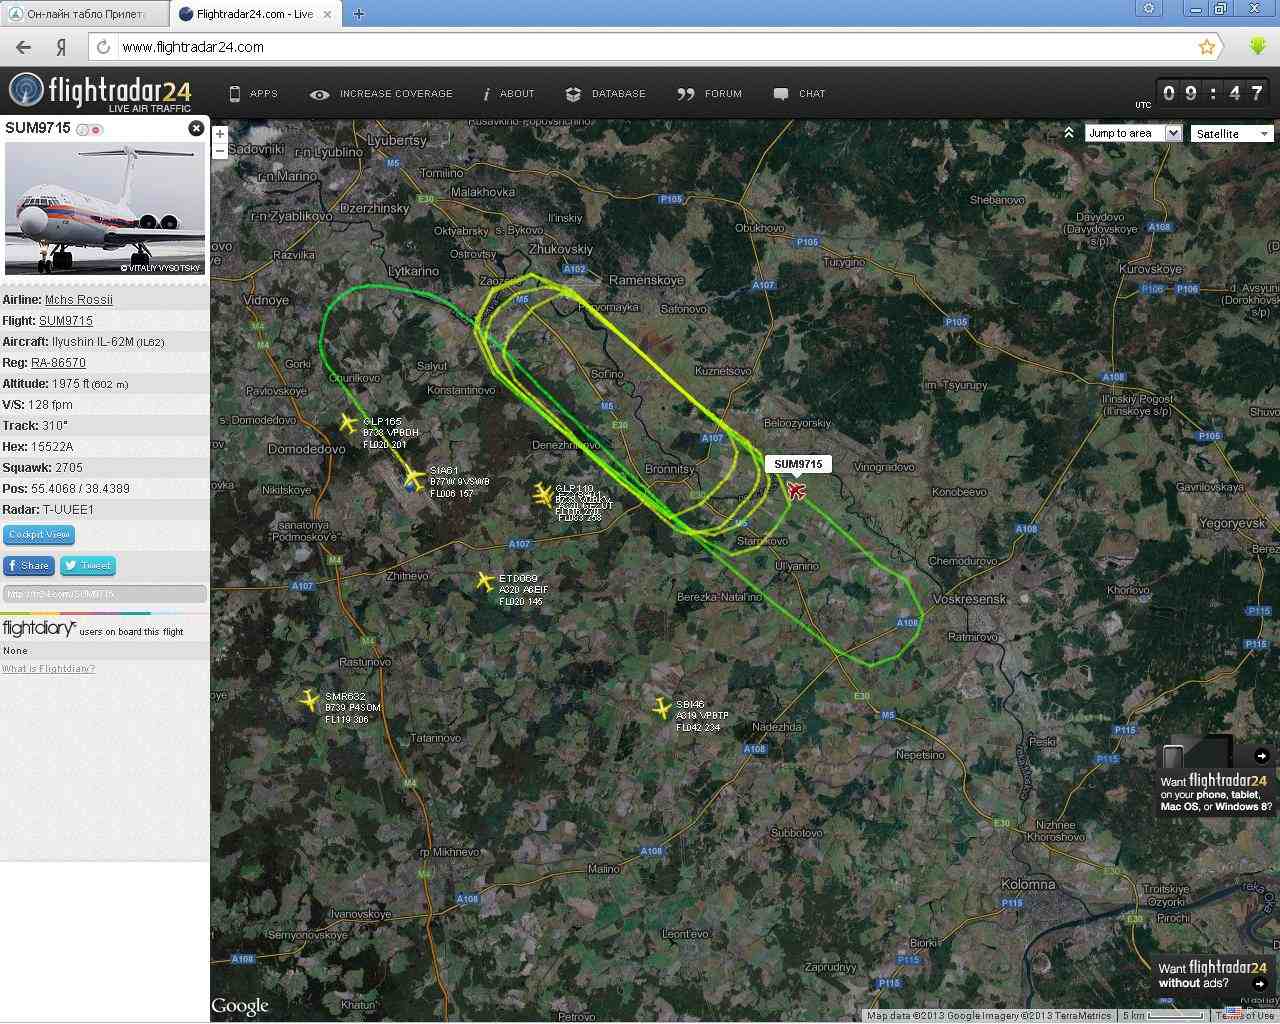This screenshot has width=1280, height=1024.
Task: Open the APPS menu item
Action: point(264,94)
